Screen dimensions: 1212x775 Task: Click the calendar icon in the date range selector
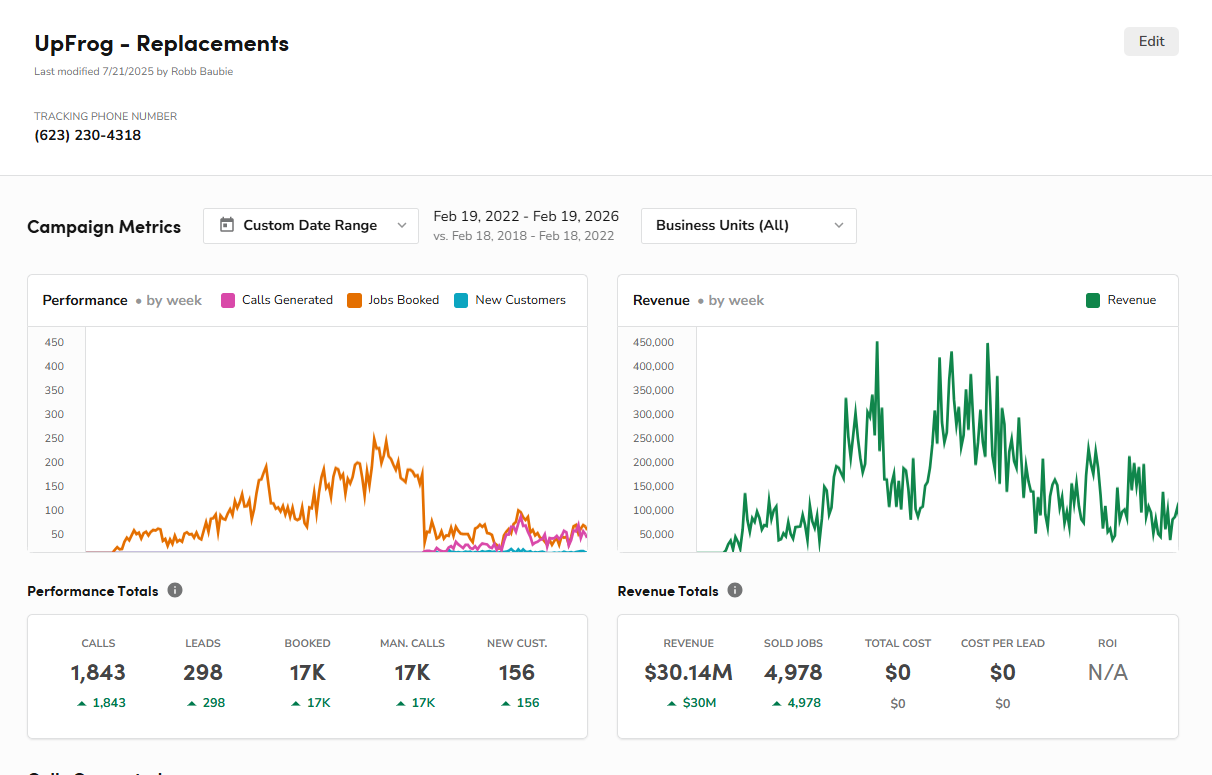[226, 226]
